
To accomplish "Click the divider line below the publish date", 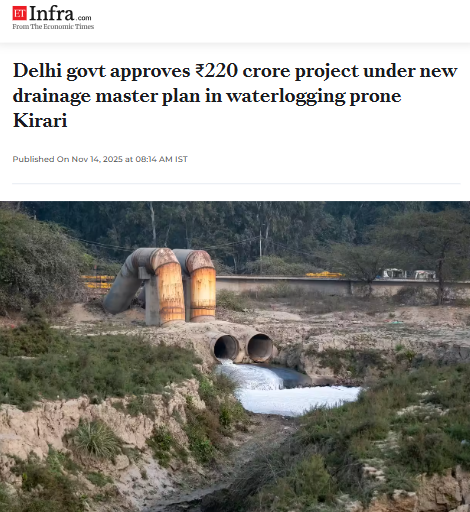I will coord(236,183).
